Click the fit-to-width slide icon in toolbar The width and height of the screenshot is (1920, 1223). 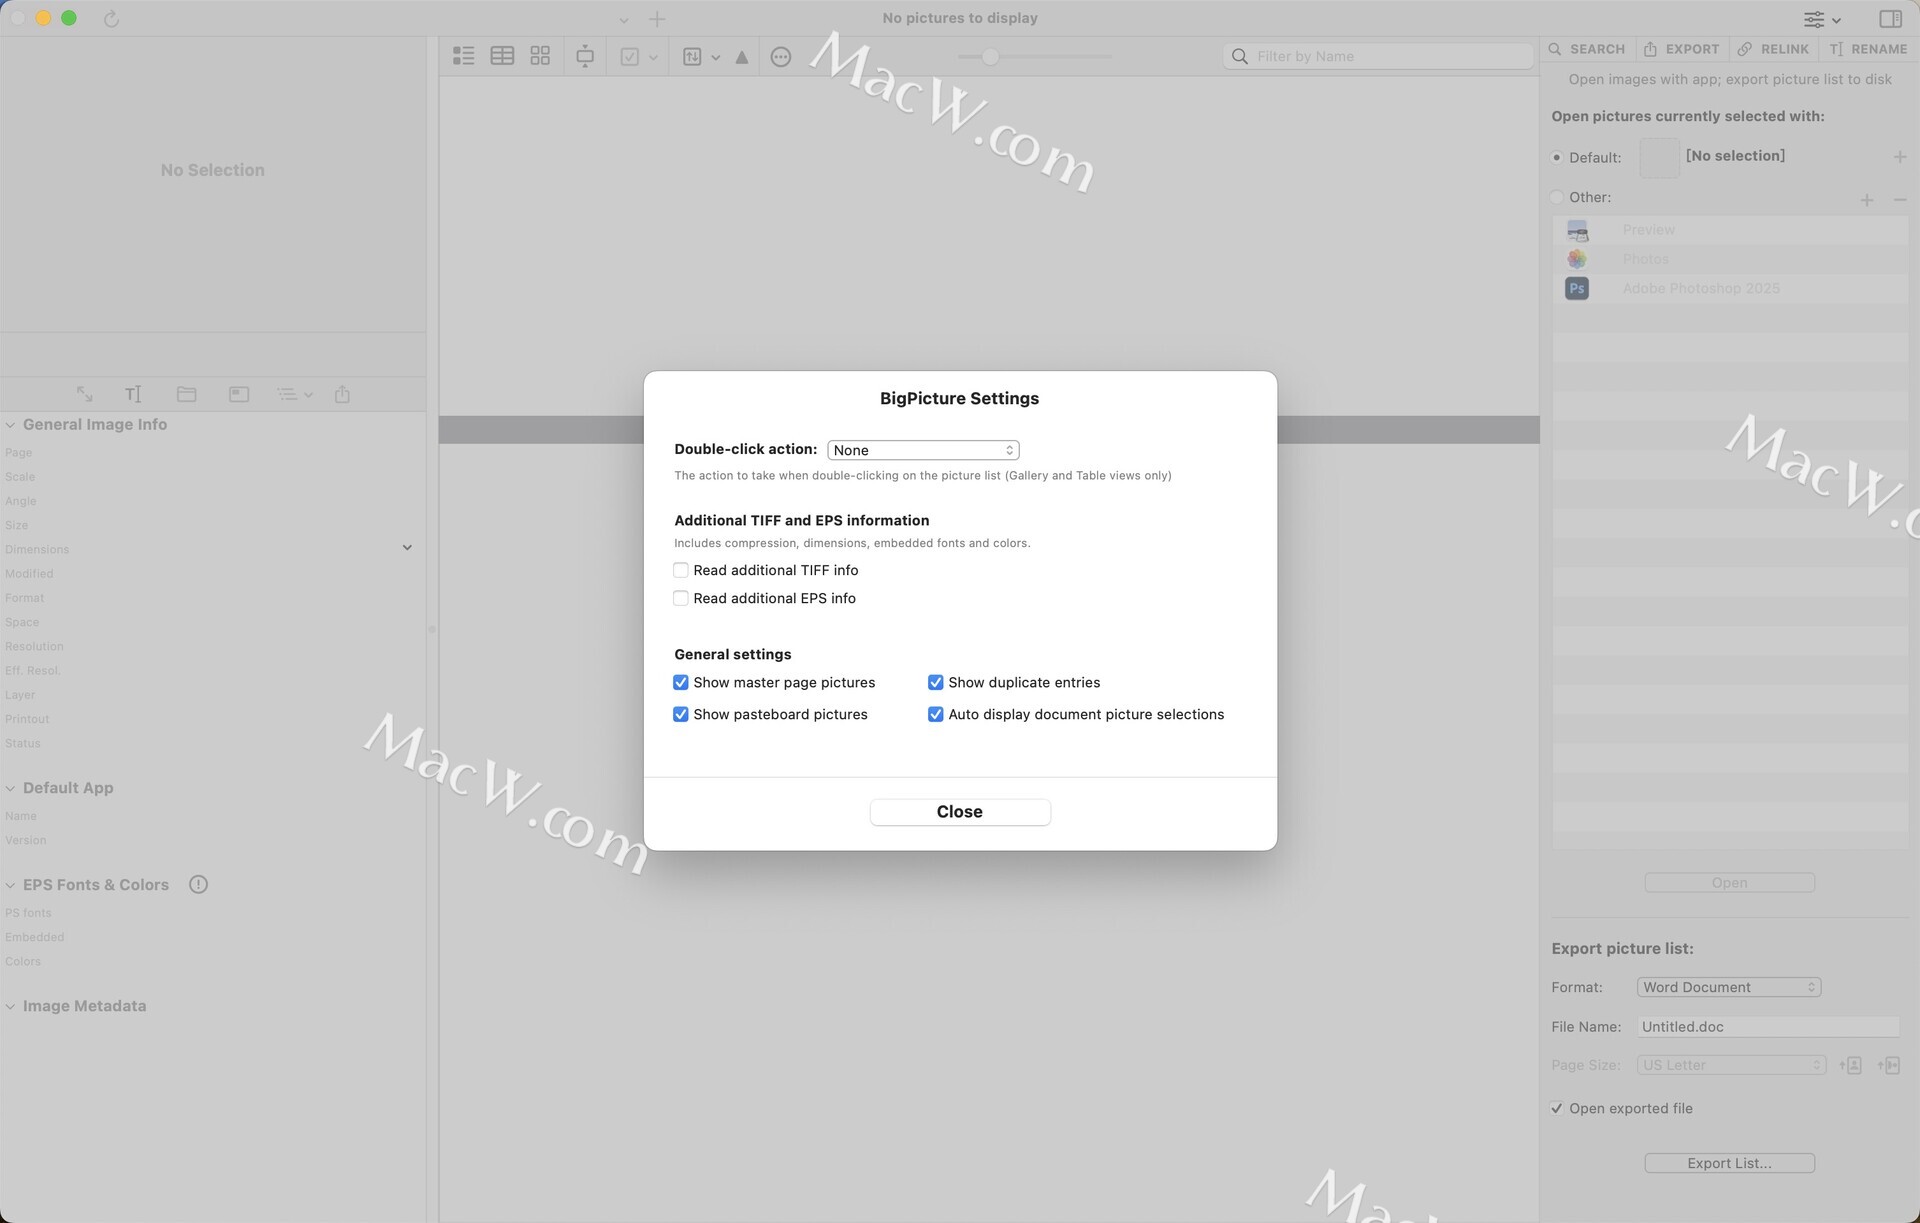click(585, 56)
